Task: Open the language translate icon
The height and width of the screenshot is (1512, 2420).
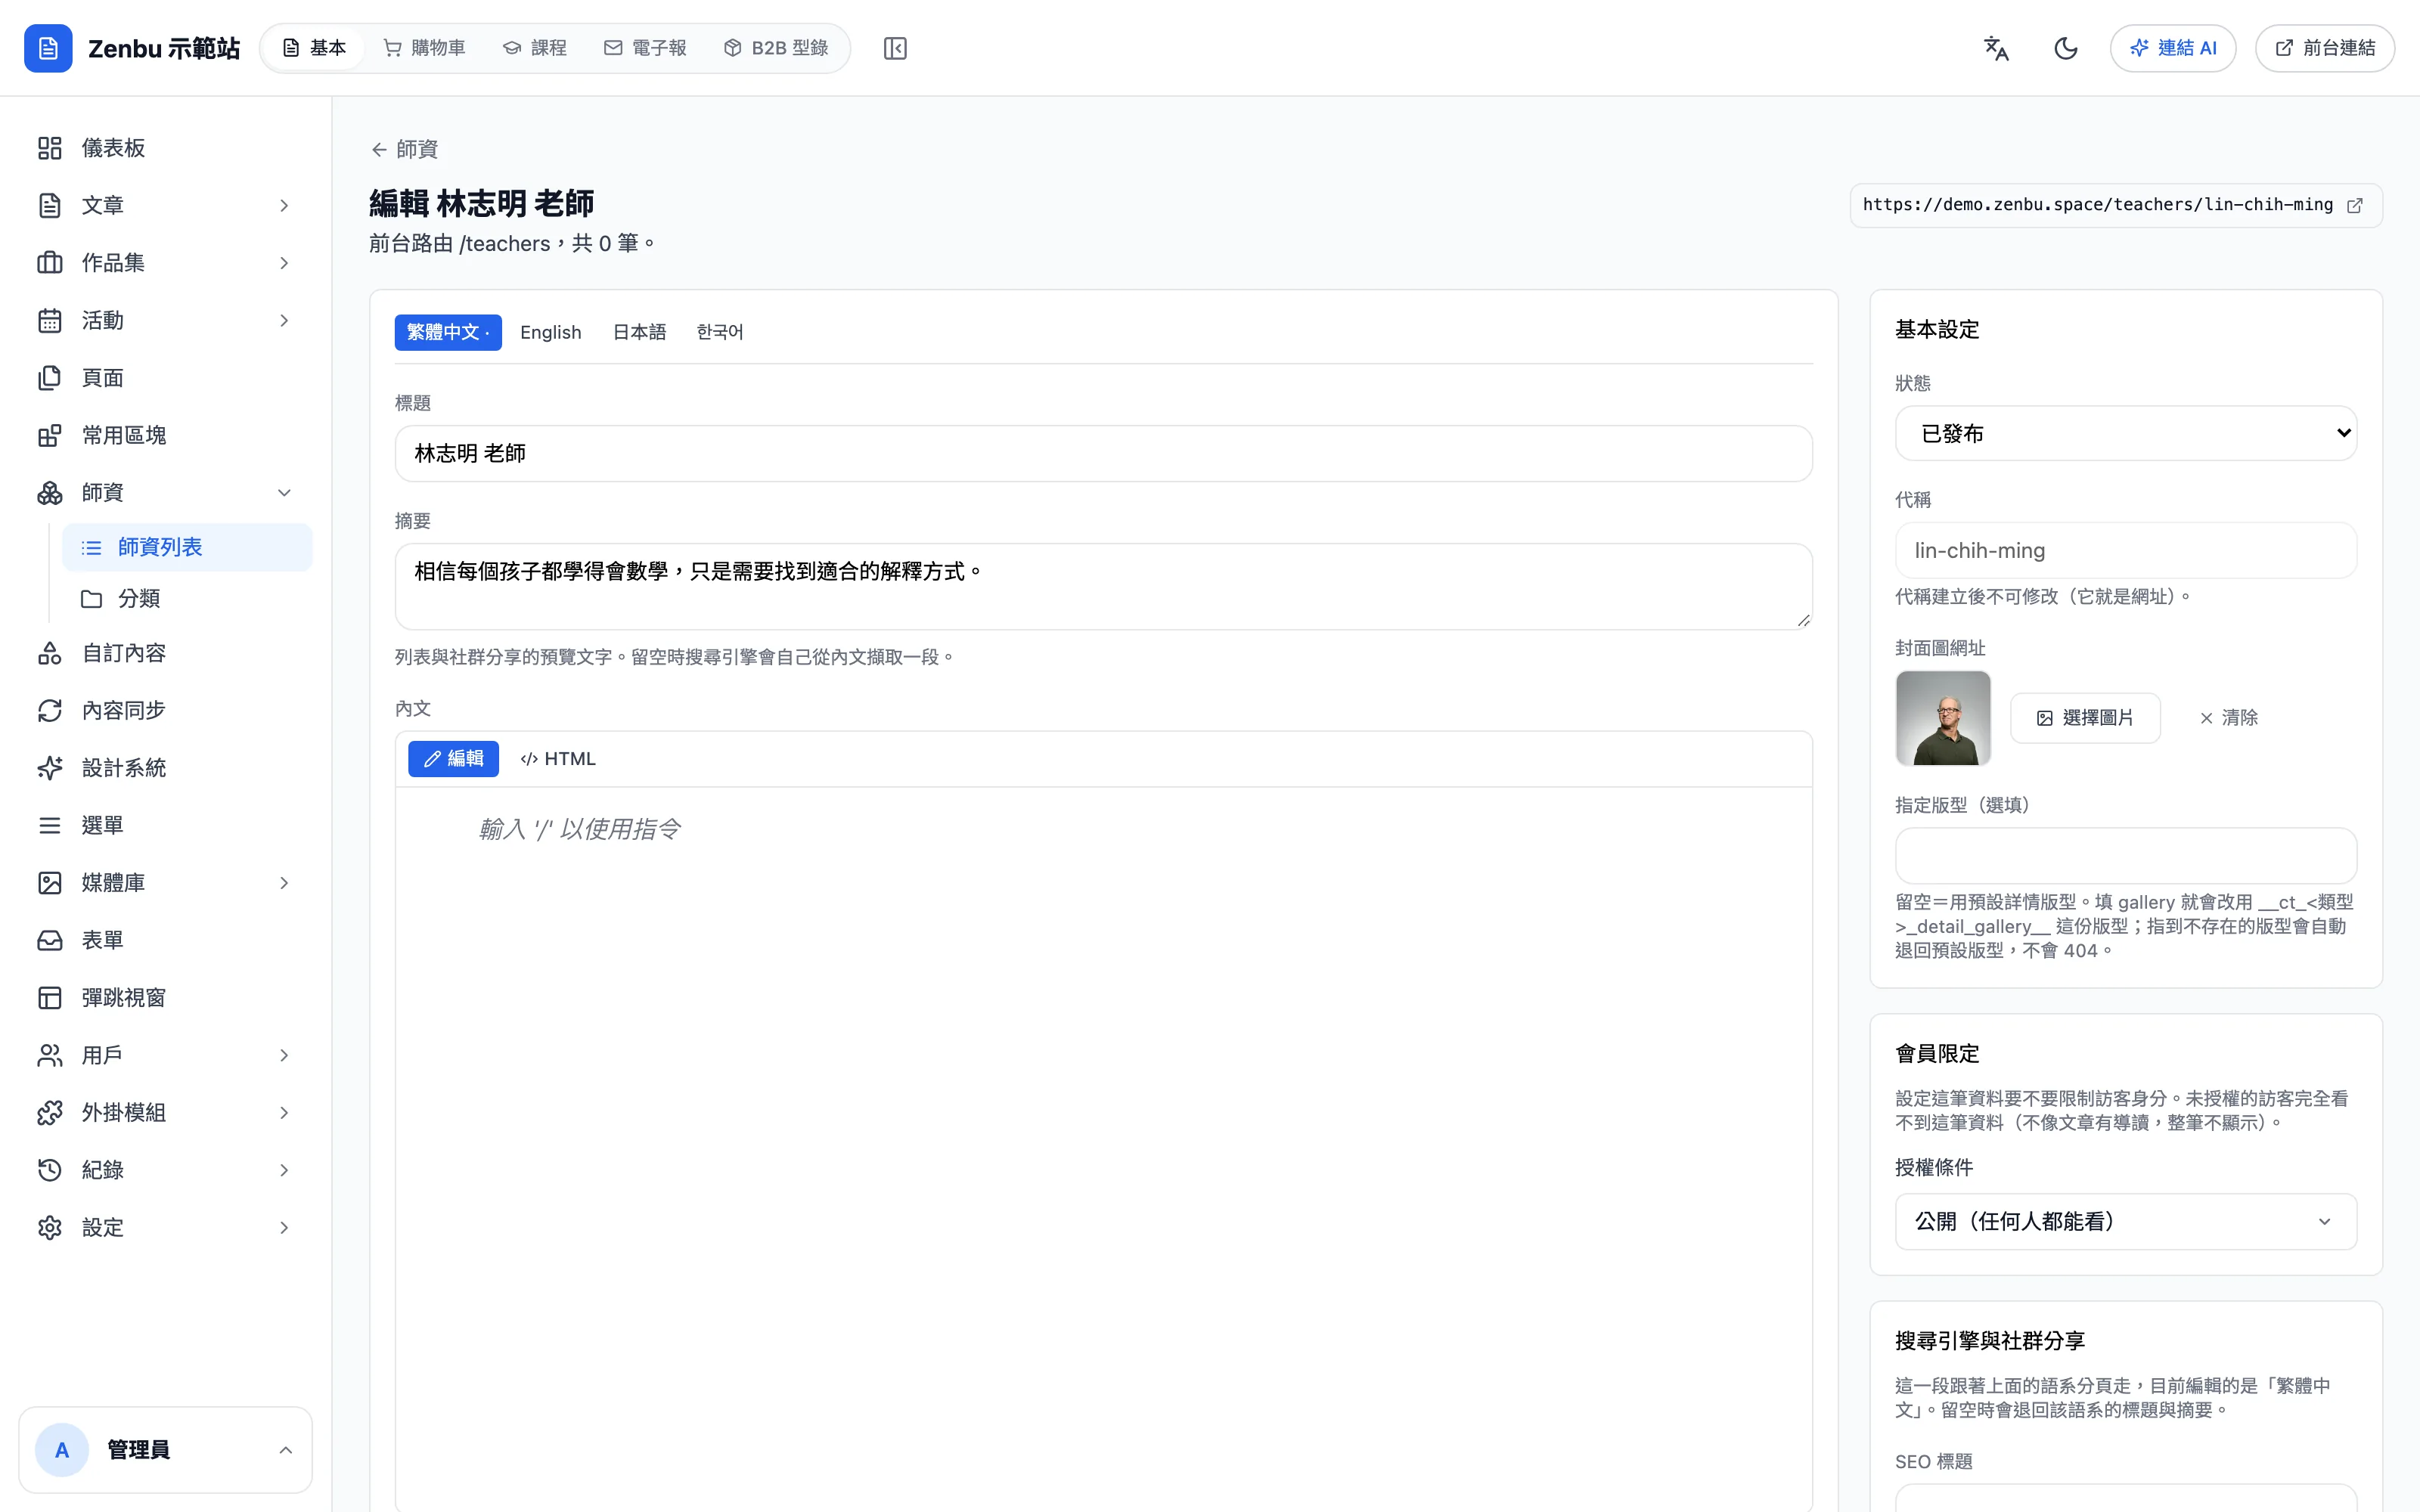Action: 1996,48
